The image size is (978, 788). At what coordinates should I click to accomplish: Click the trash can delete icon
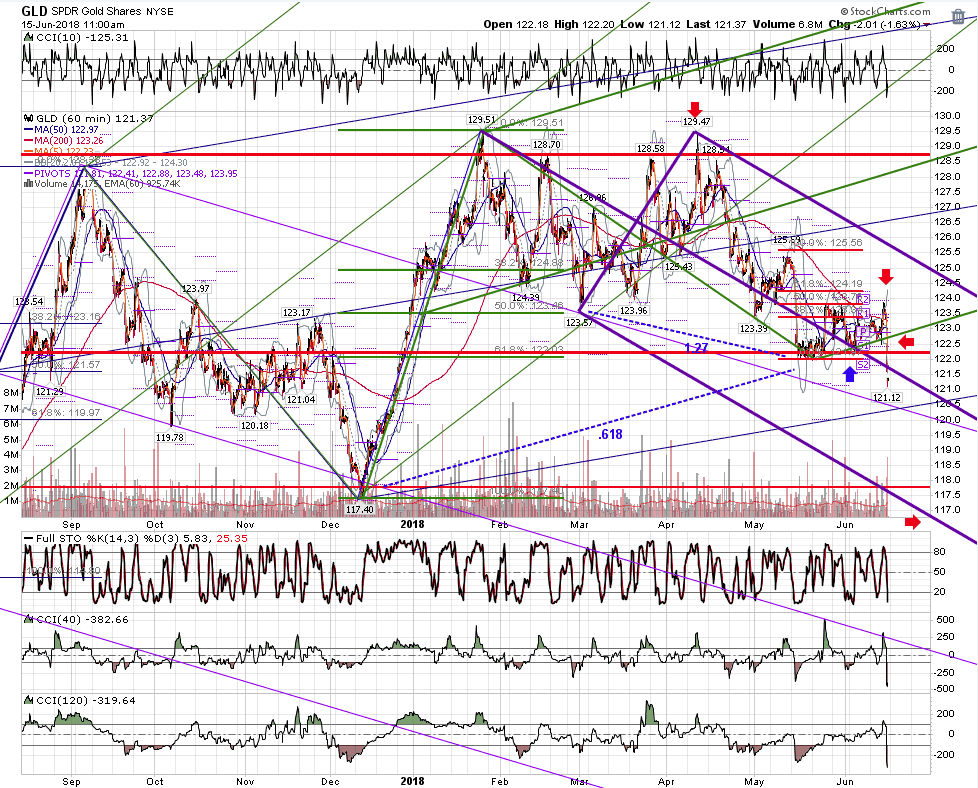click(958, 16)
